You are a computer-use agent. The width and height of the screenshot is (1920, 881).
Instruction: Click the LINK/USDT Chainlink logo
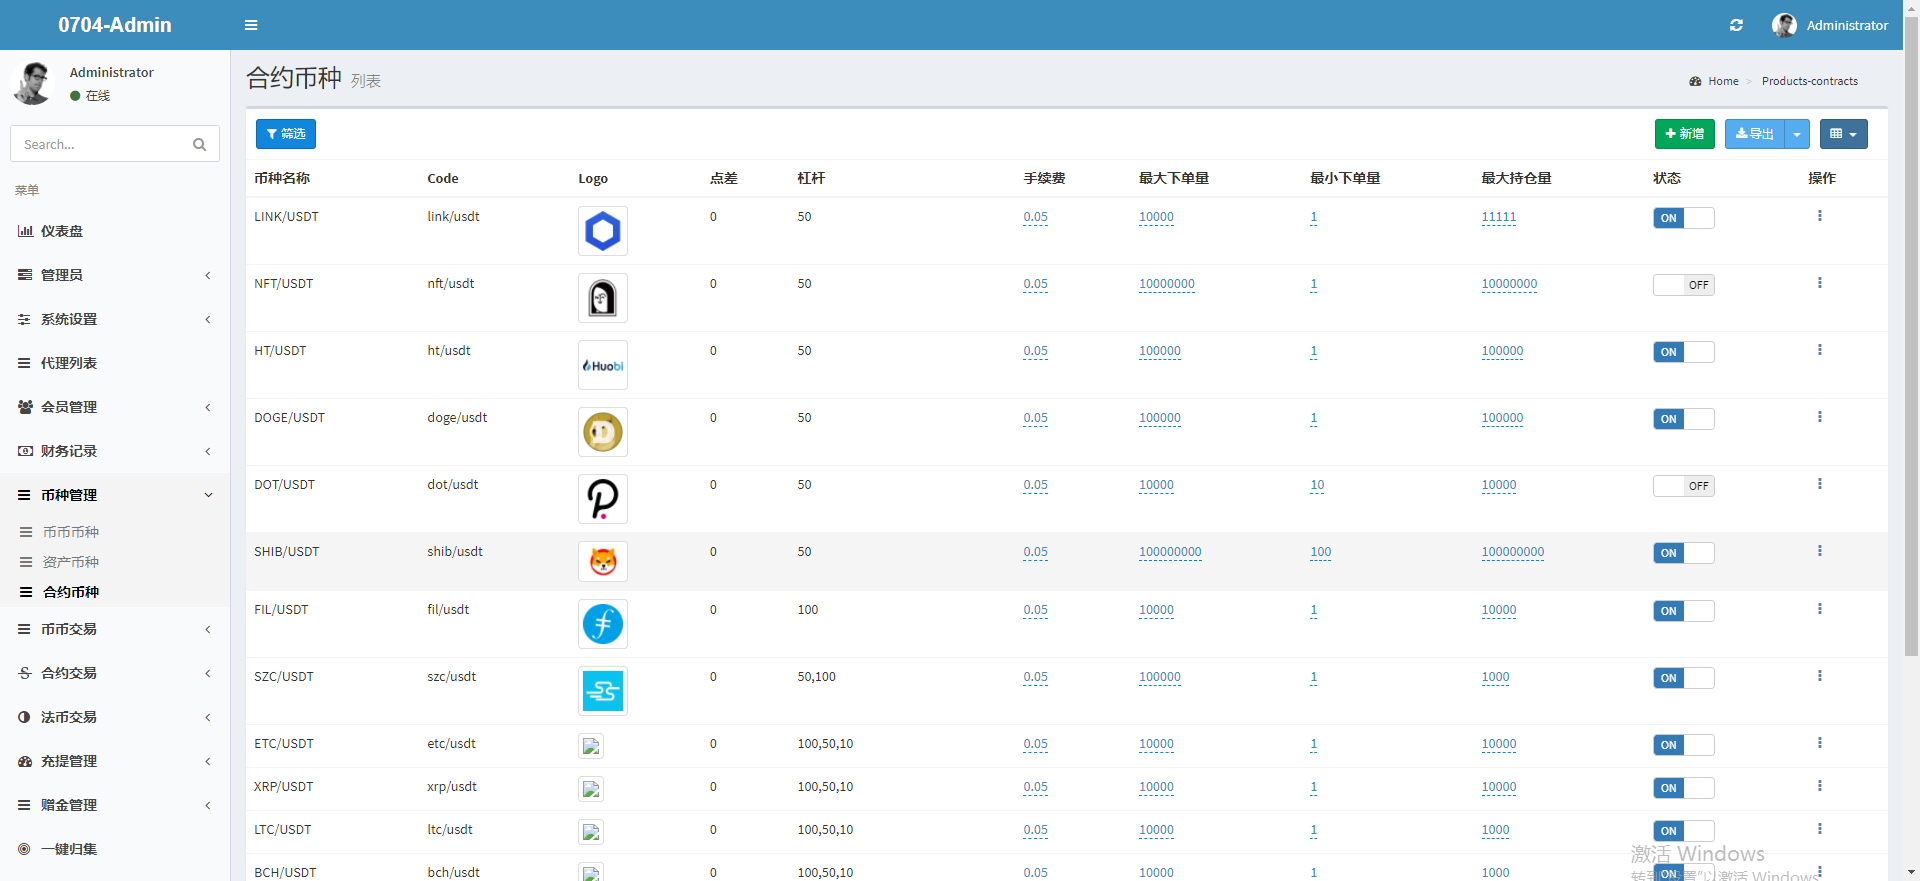pyautogui.click(x=603, y=231)
